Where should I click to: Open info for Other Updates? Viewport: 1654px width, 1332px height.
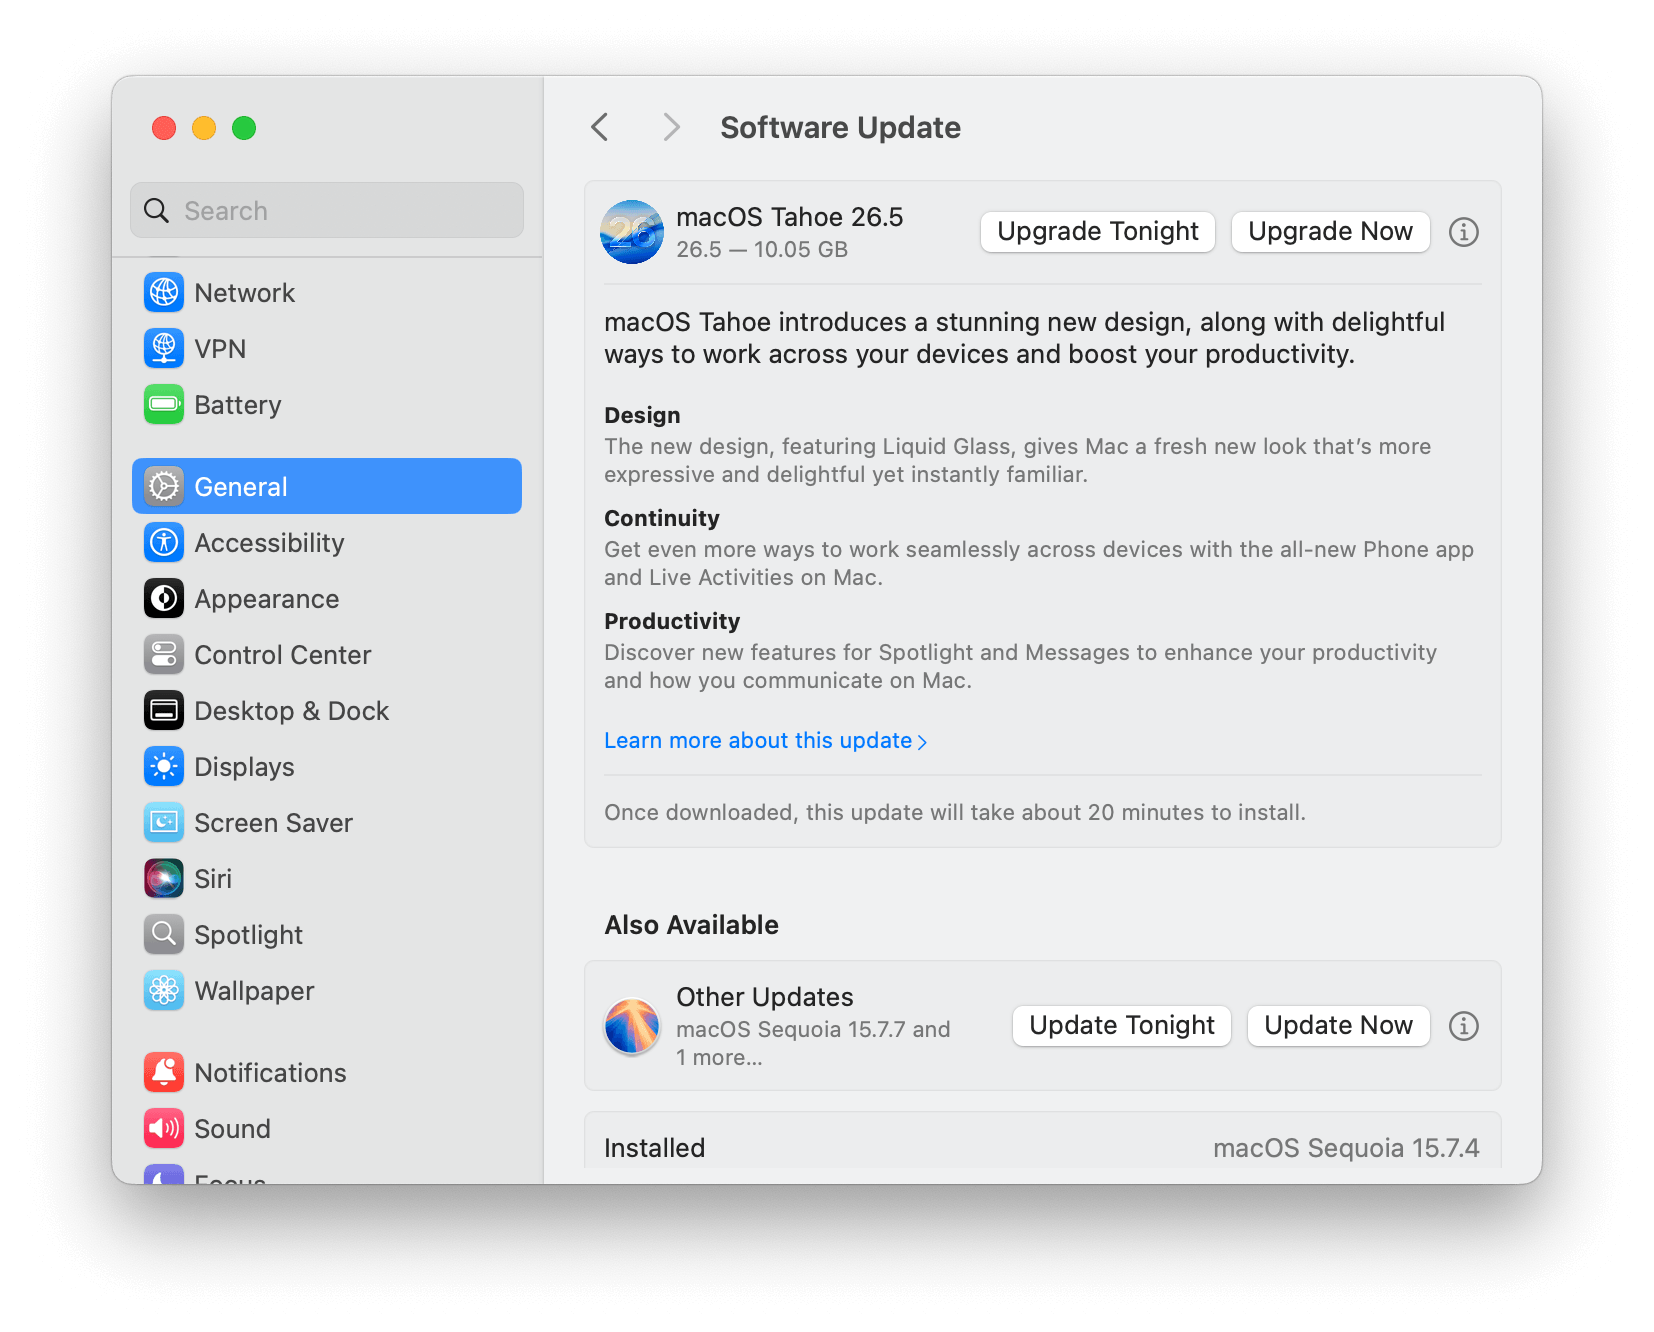pos(1464,1026)
